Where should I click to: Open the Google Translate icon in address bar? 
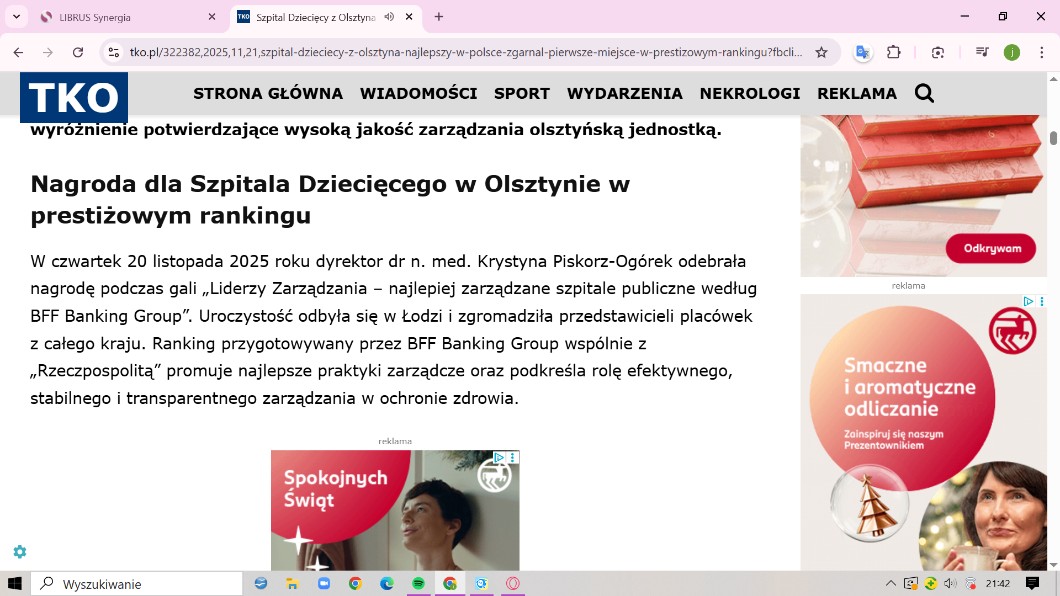pyautogui.click(x=862, y=52)
